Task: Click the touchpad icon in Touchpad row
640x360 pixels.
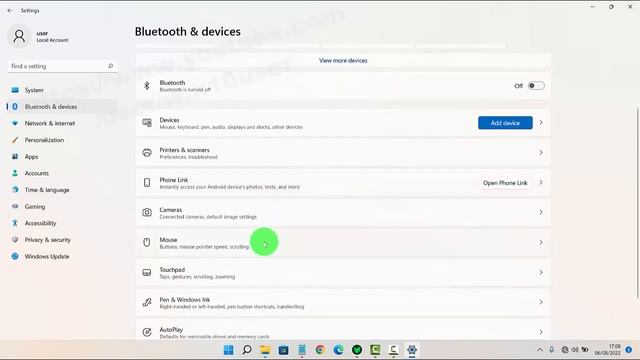Action: [147, 272]
